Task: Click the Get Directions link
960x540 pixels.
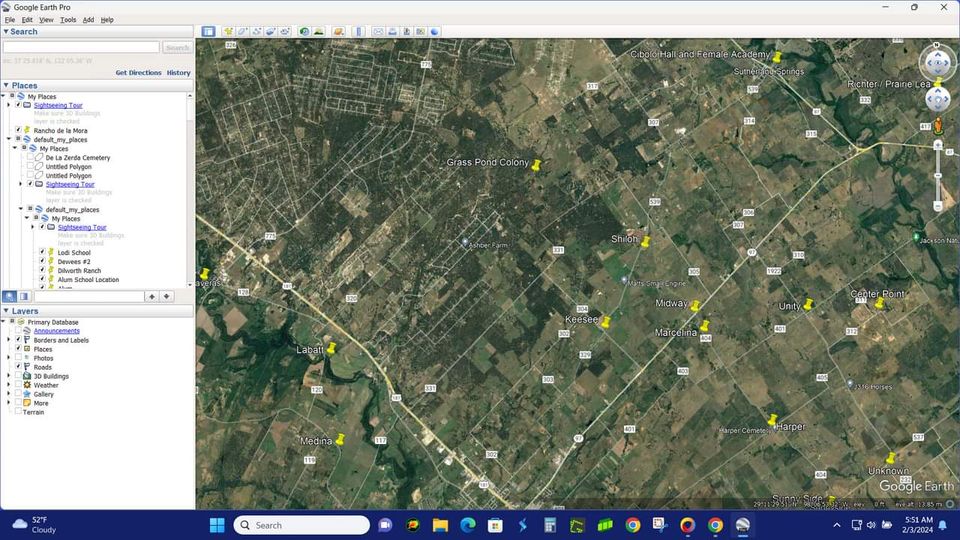Action: pos(138,72)
